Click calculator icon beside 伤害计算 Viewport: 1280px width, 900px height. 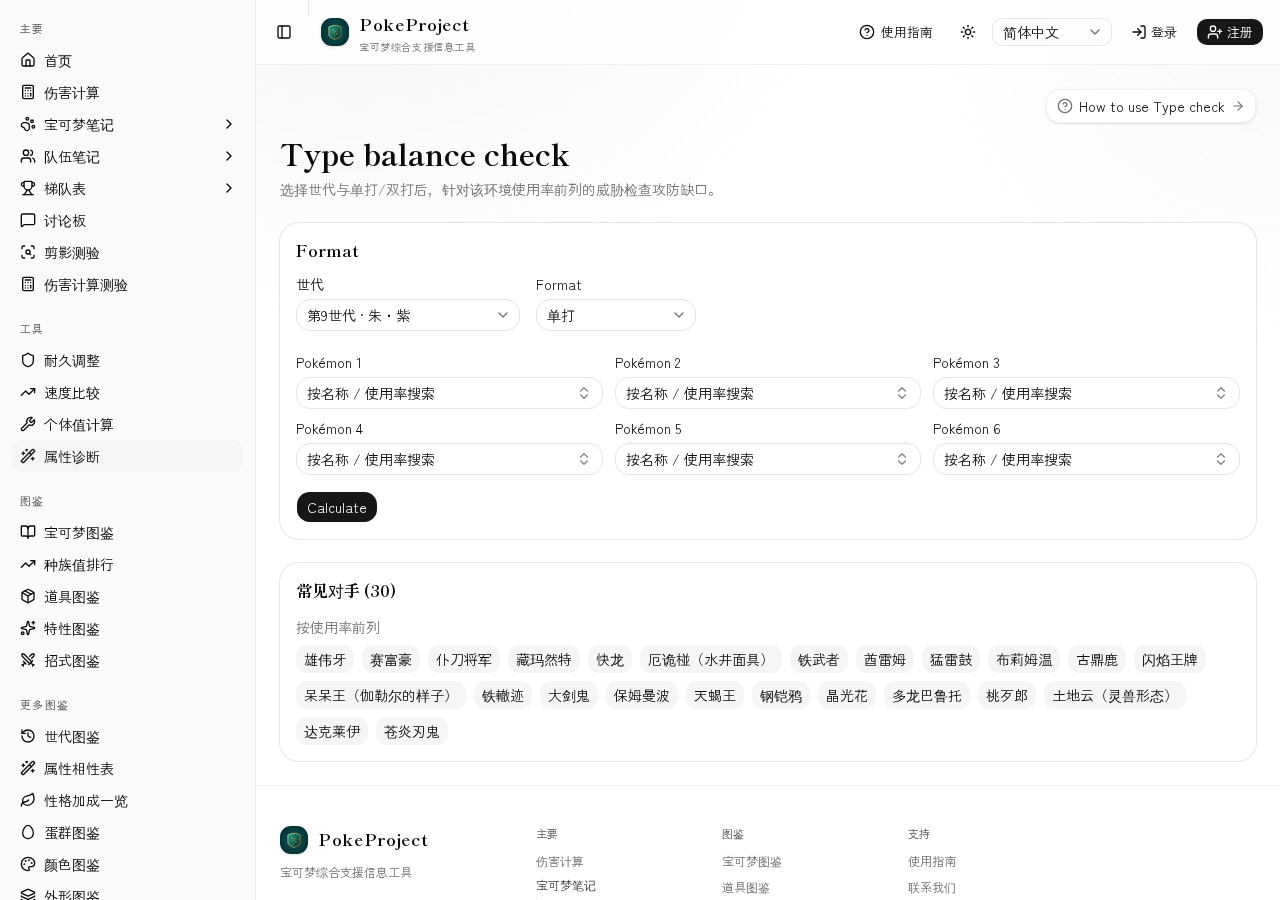tap(28, 92)
